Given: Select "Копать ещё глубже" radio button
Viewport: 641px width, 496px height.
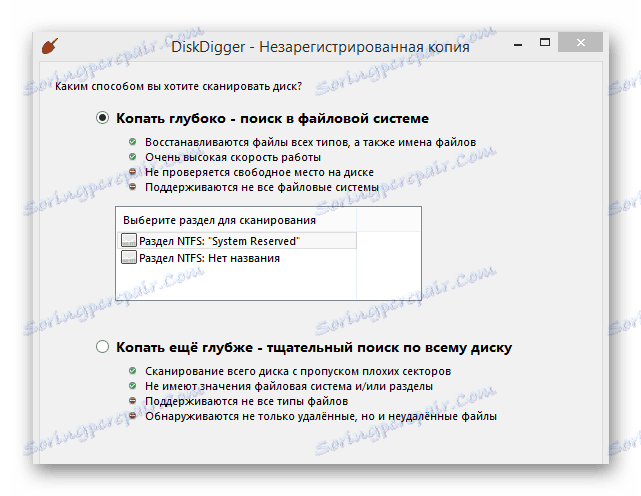Looking at the screenshot, I should point(102,347).
